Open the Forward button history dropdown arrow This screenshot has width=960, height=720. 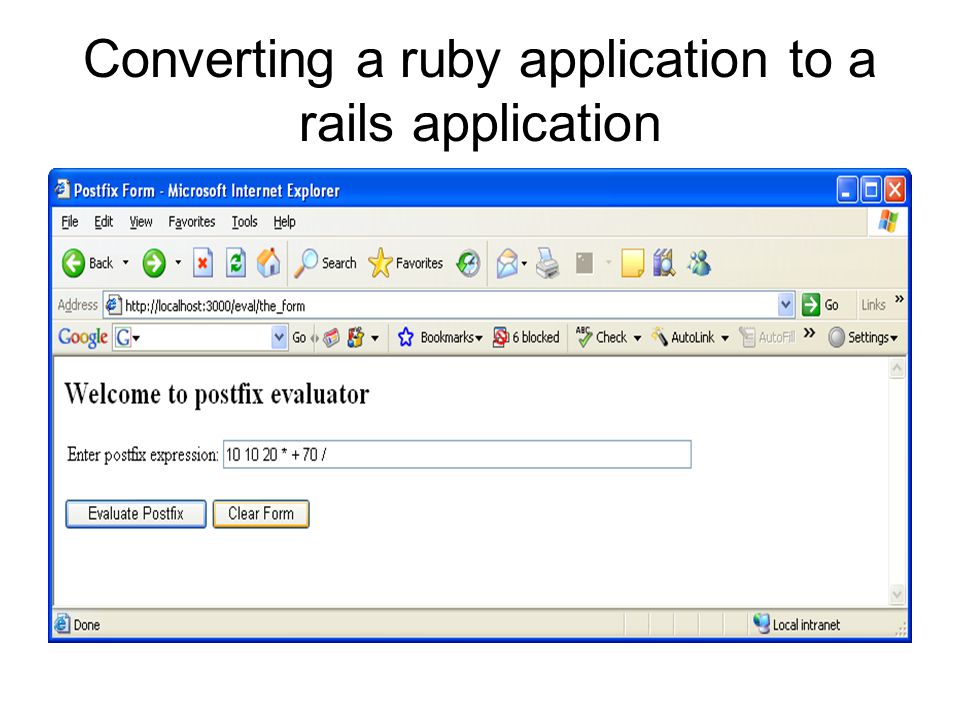(178, 263)
